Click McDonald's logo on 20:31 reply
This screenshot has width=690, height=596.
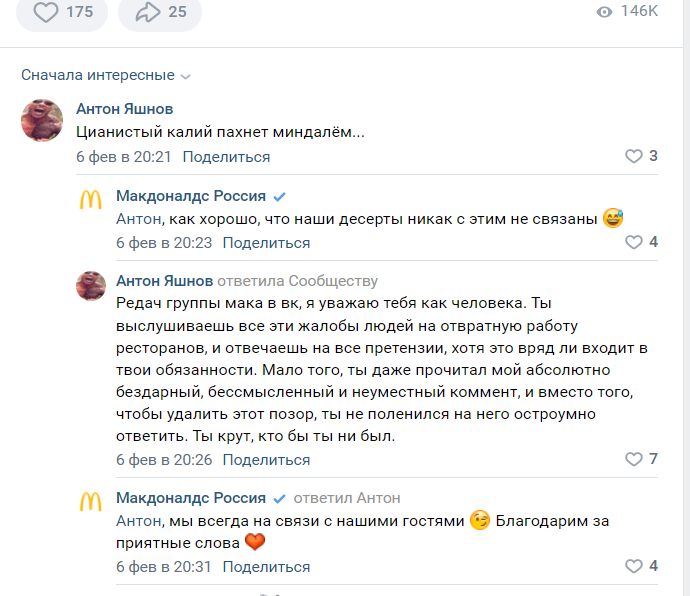click(91, 503)
